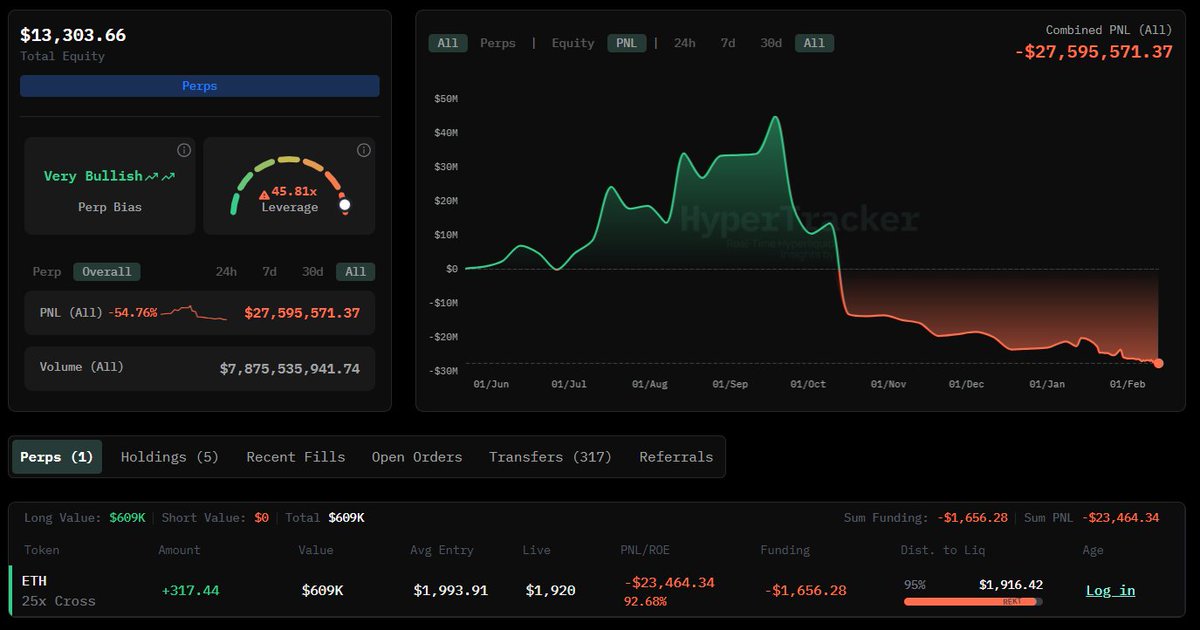Switch to Transfers (317) tab
1200x630 pixels.
(x=550, y=457)
